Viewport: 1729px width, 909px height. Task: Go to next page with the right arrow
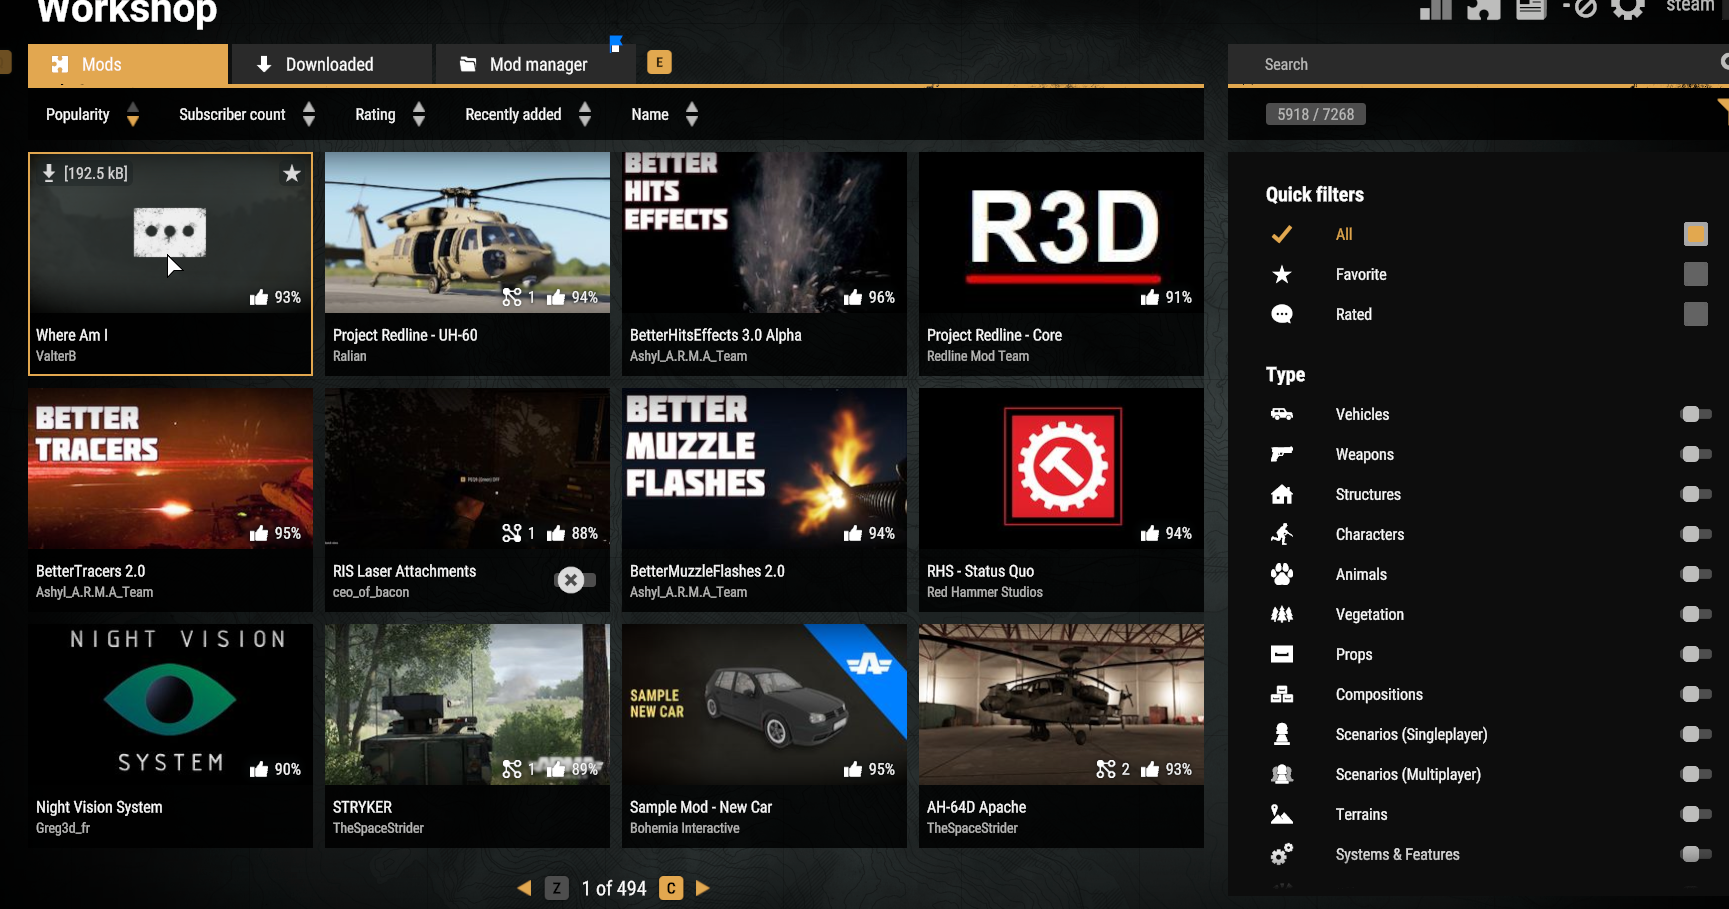point(701,887)
